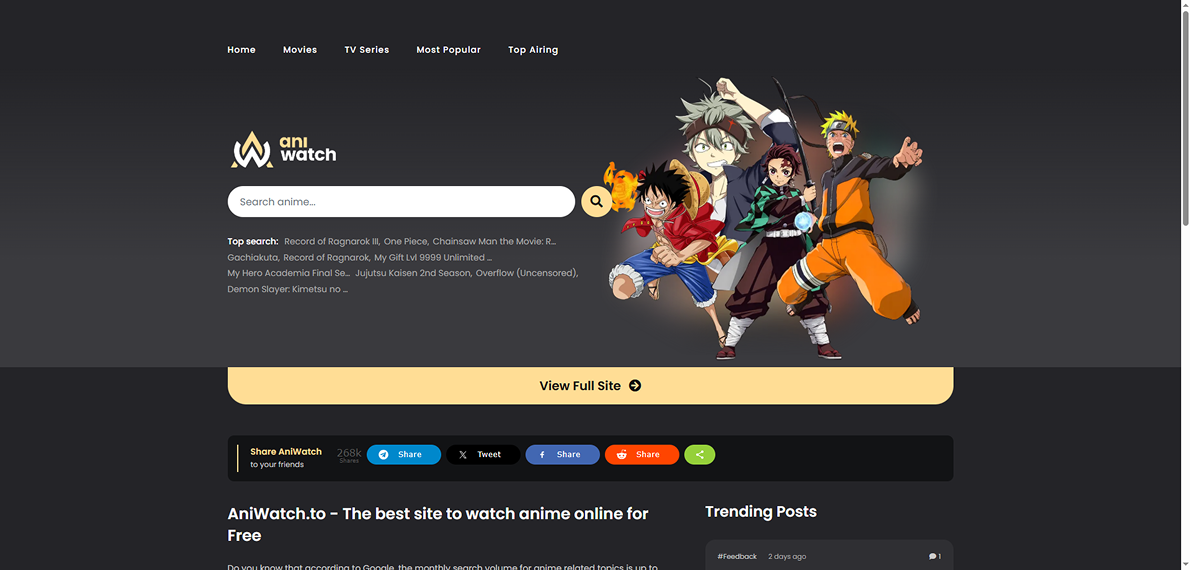Open the green more-sharing options button
Viewport: 1190px width, 570px height.
700,455
